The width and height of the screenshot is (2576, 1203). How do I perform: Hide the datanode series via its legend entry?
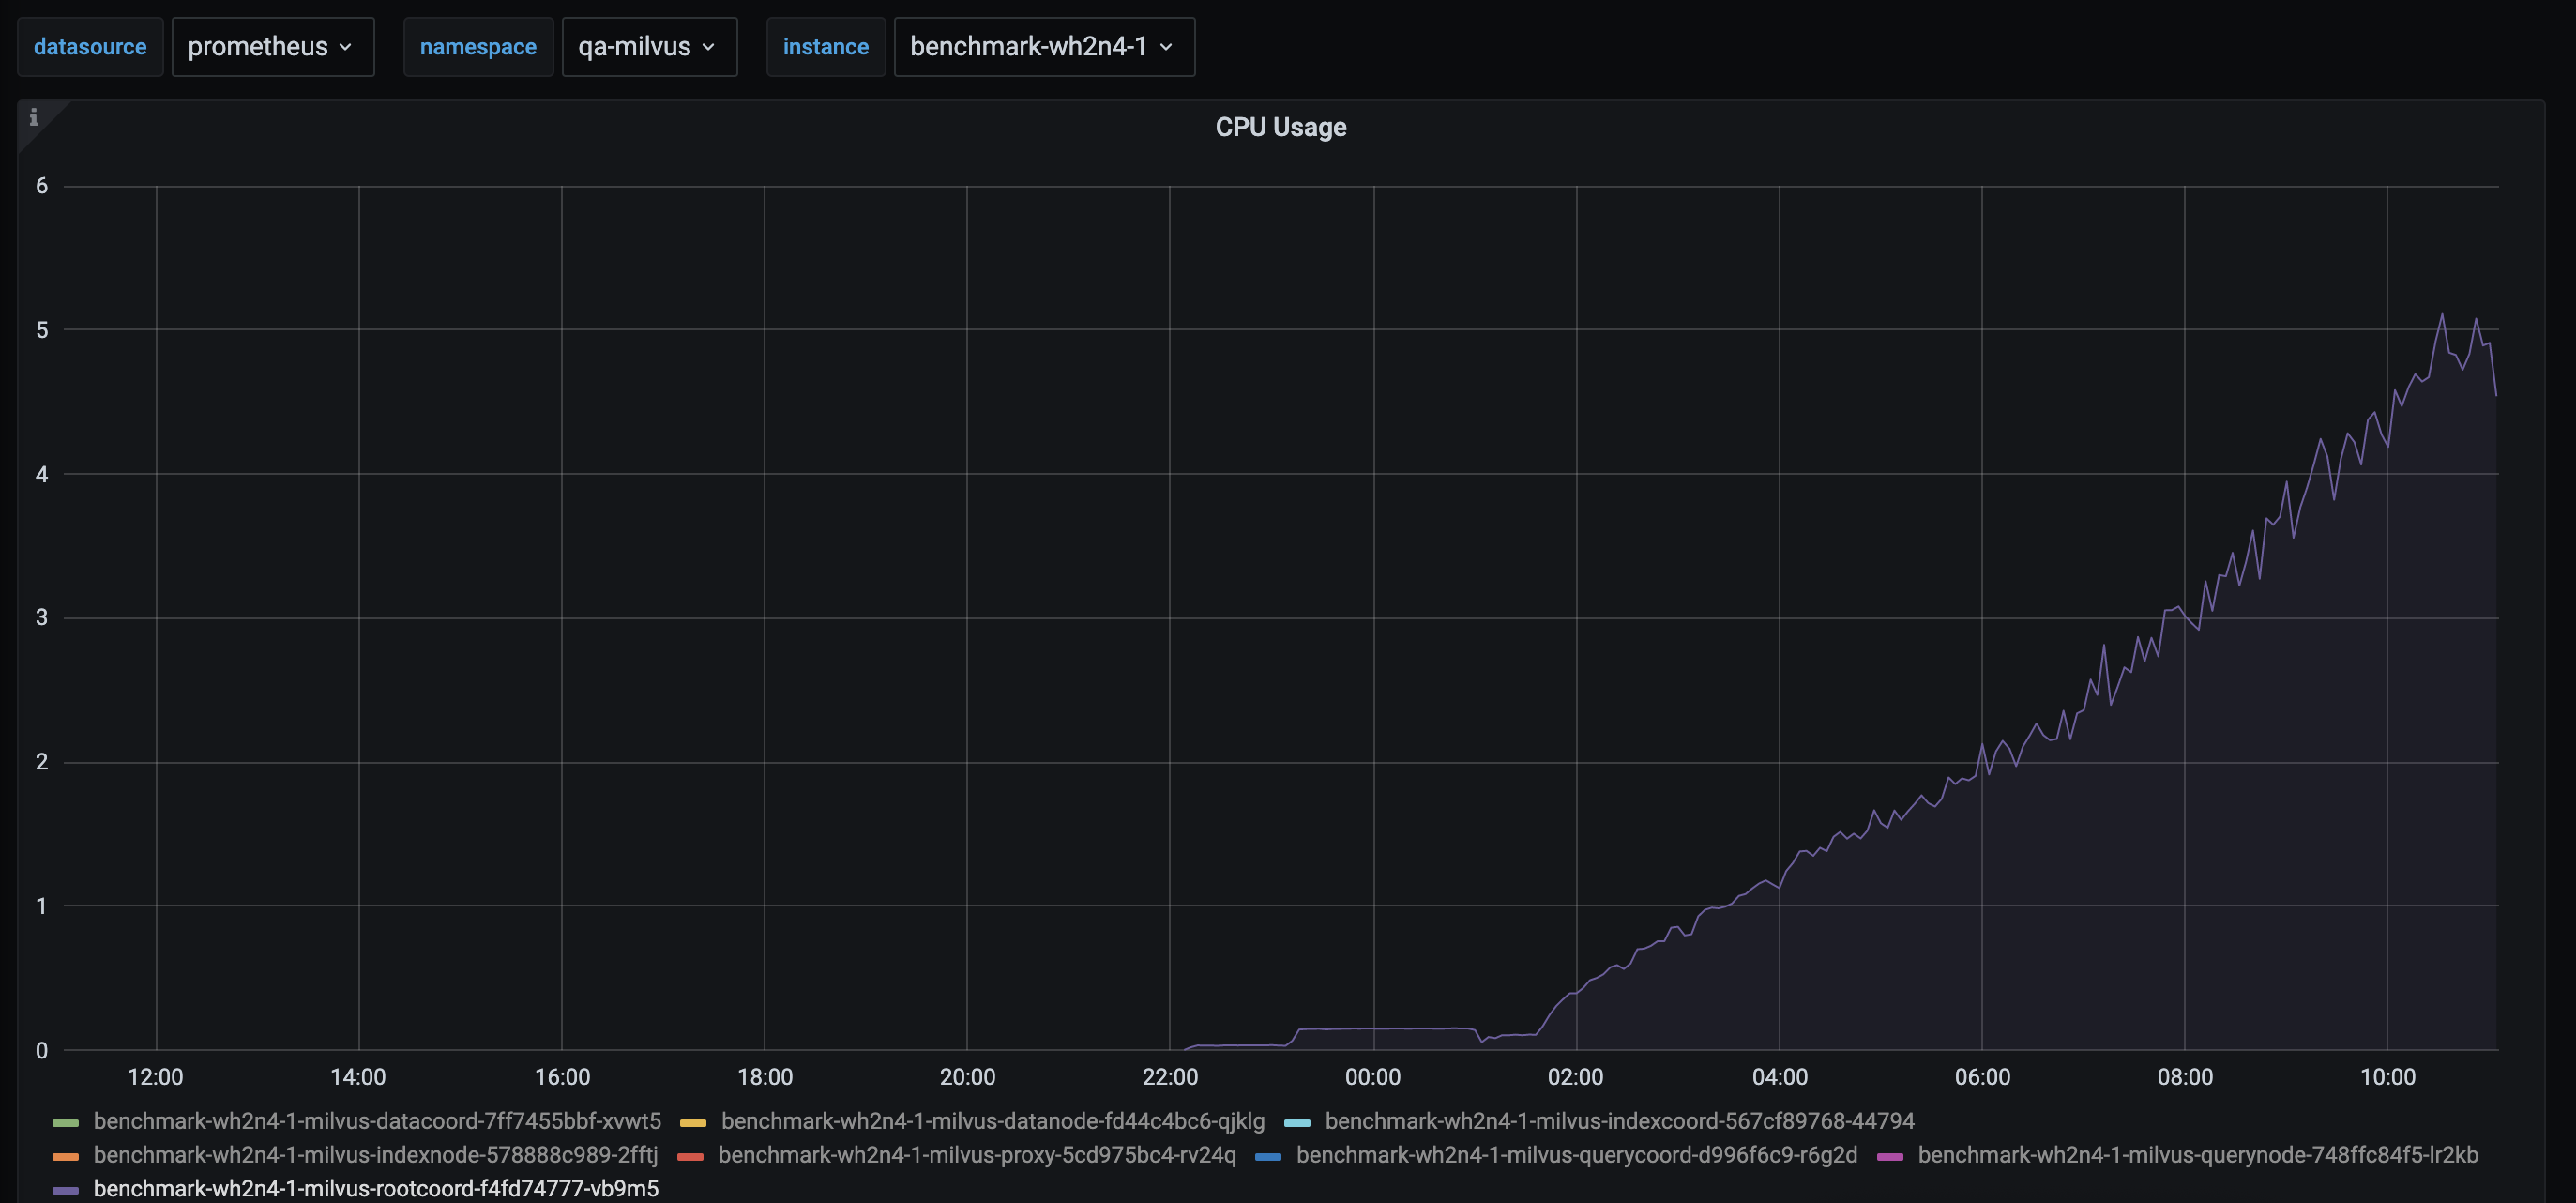(x=992, y=1121)
